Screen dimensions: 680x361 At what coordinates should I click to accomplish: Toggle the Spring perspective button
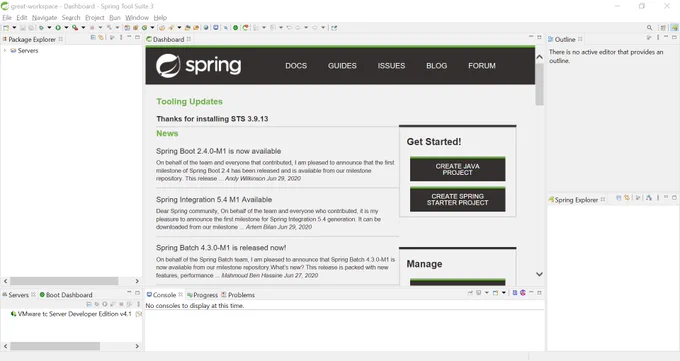tap(674, 28)
